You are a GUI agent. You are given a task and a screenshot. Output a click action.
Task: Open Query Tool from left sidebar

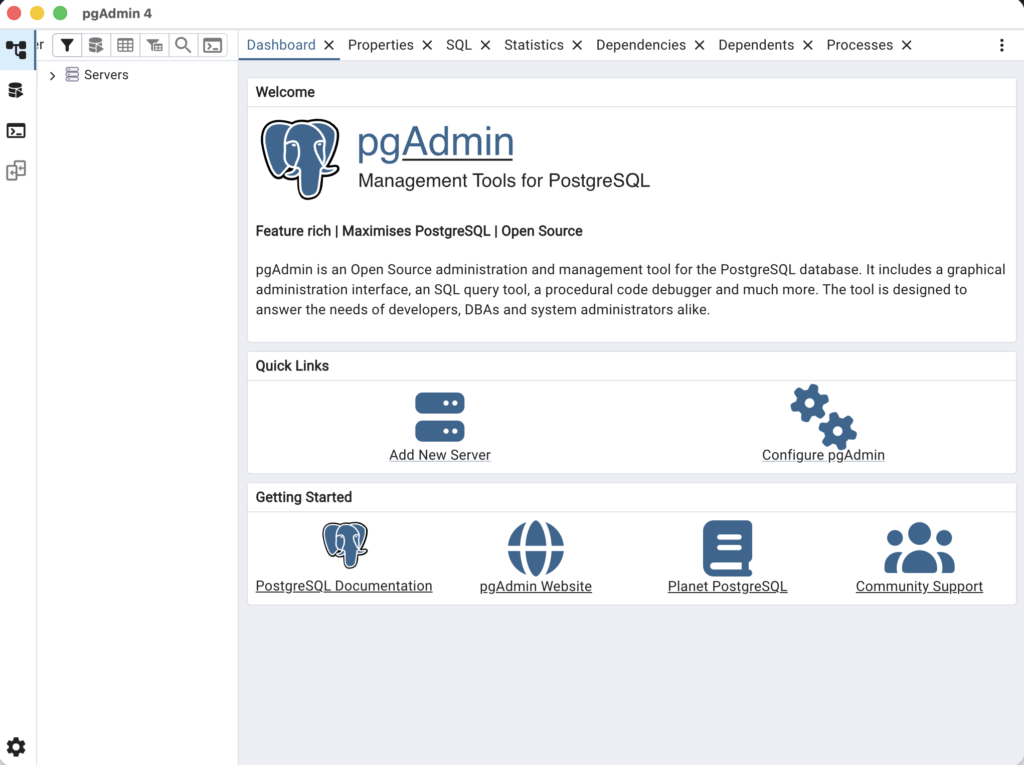16,90
